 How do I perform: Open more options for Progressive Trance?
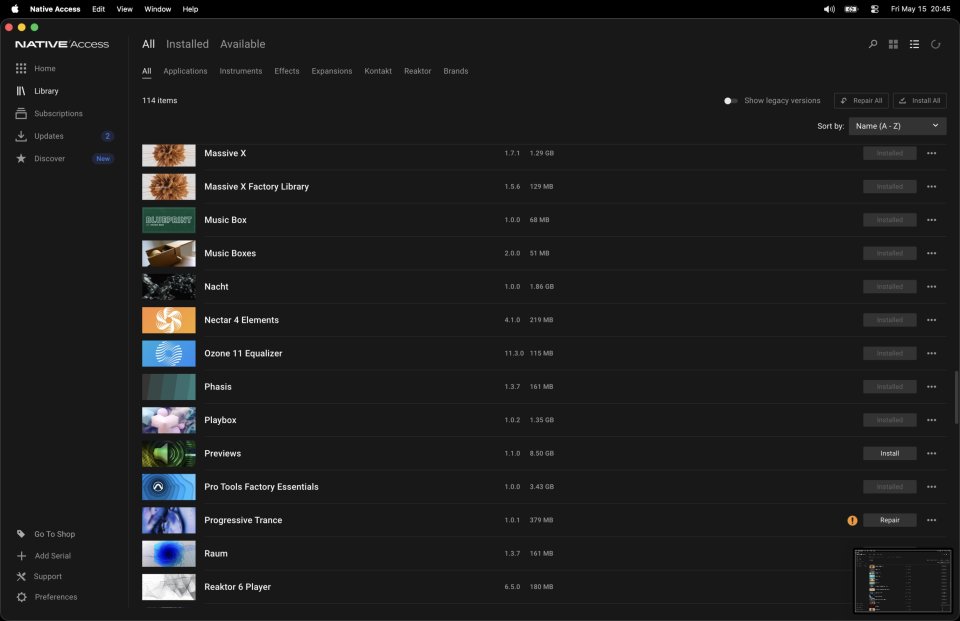click(931, 520)
